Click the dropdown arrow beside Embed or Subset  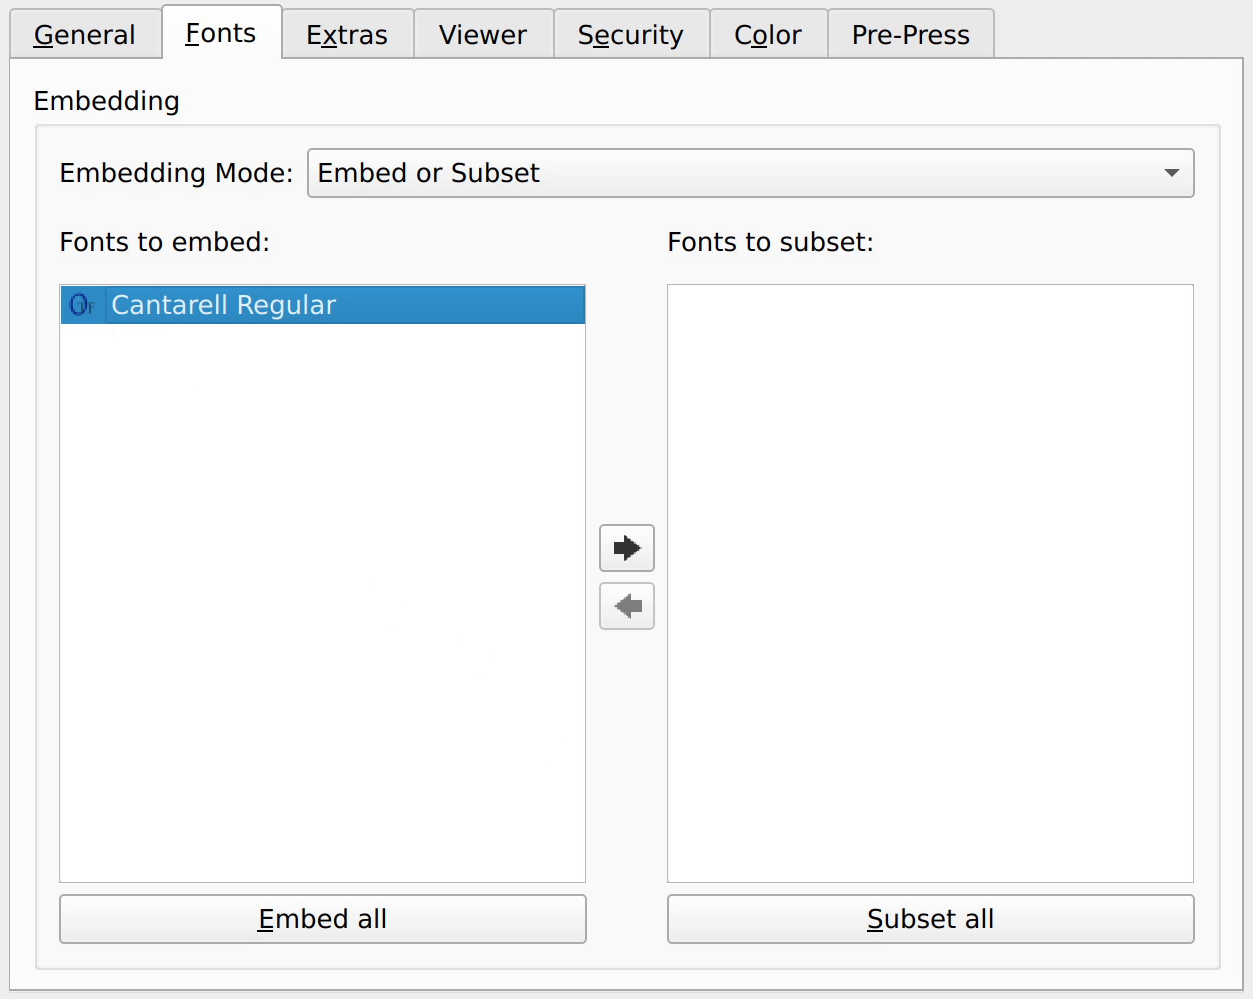1172,173
